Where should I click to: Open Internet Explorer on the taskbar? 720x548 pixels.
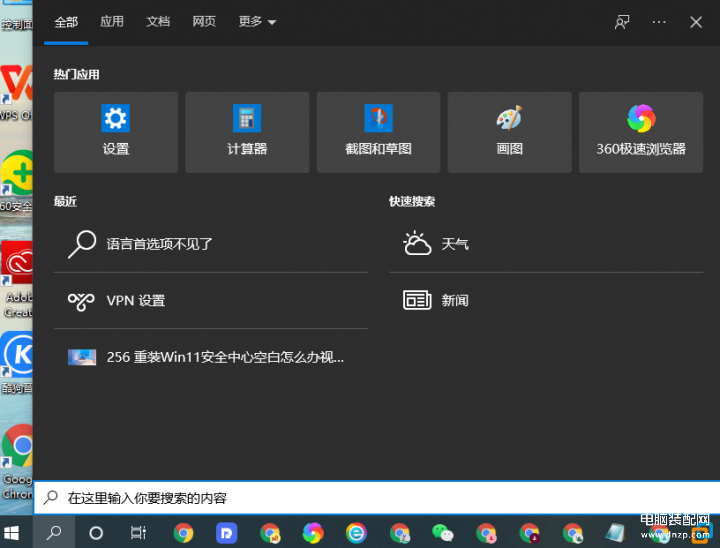356,533
